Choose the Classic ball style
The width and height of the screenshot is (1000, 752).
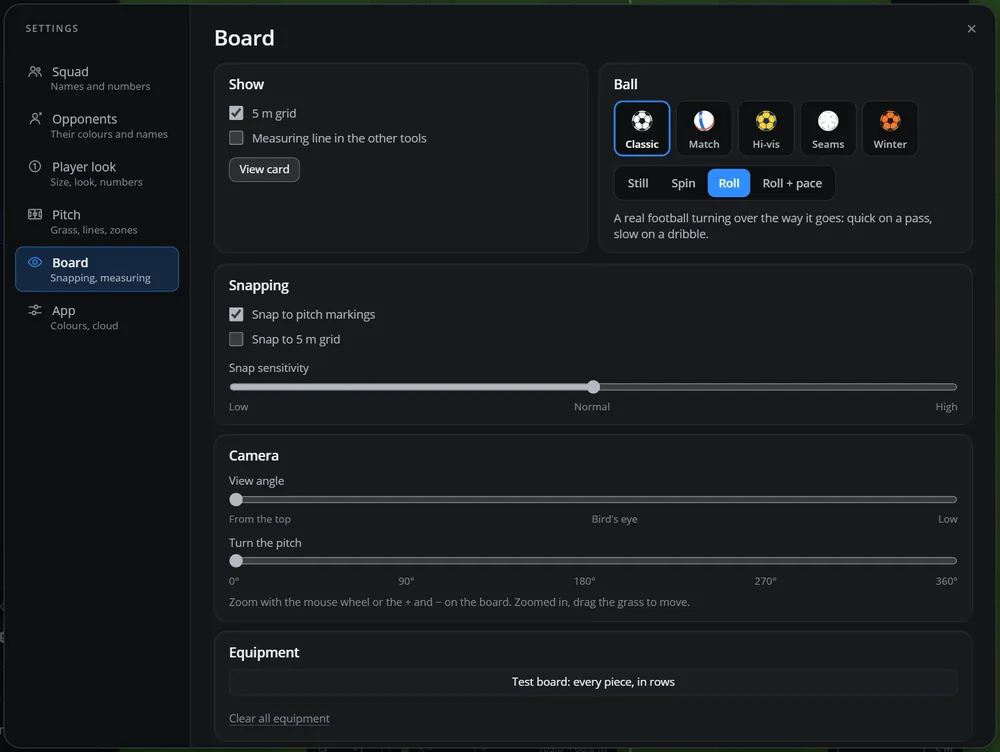[x=642, y=128]
